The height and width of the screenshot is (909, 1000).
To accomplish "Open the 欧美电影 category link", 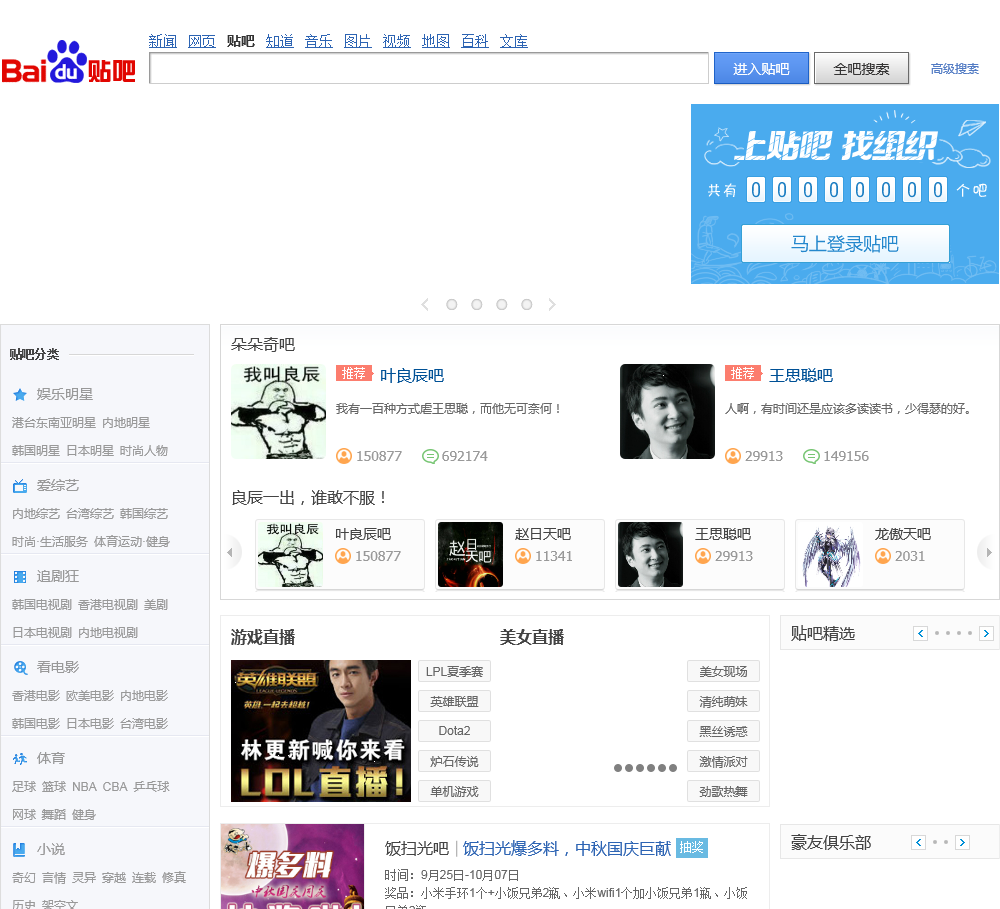I will (90, 696).
